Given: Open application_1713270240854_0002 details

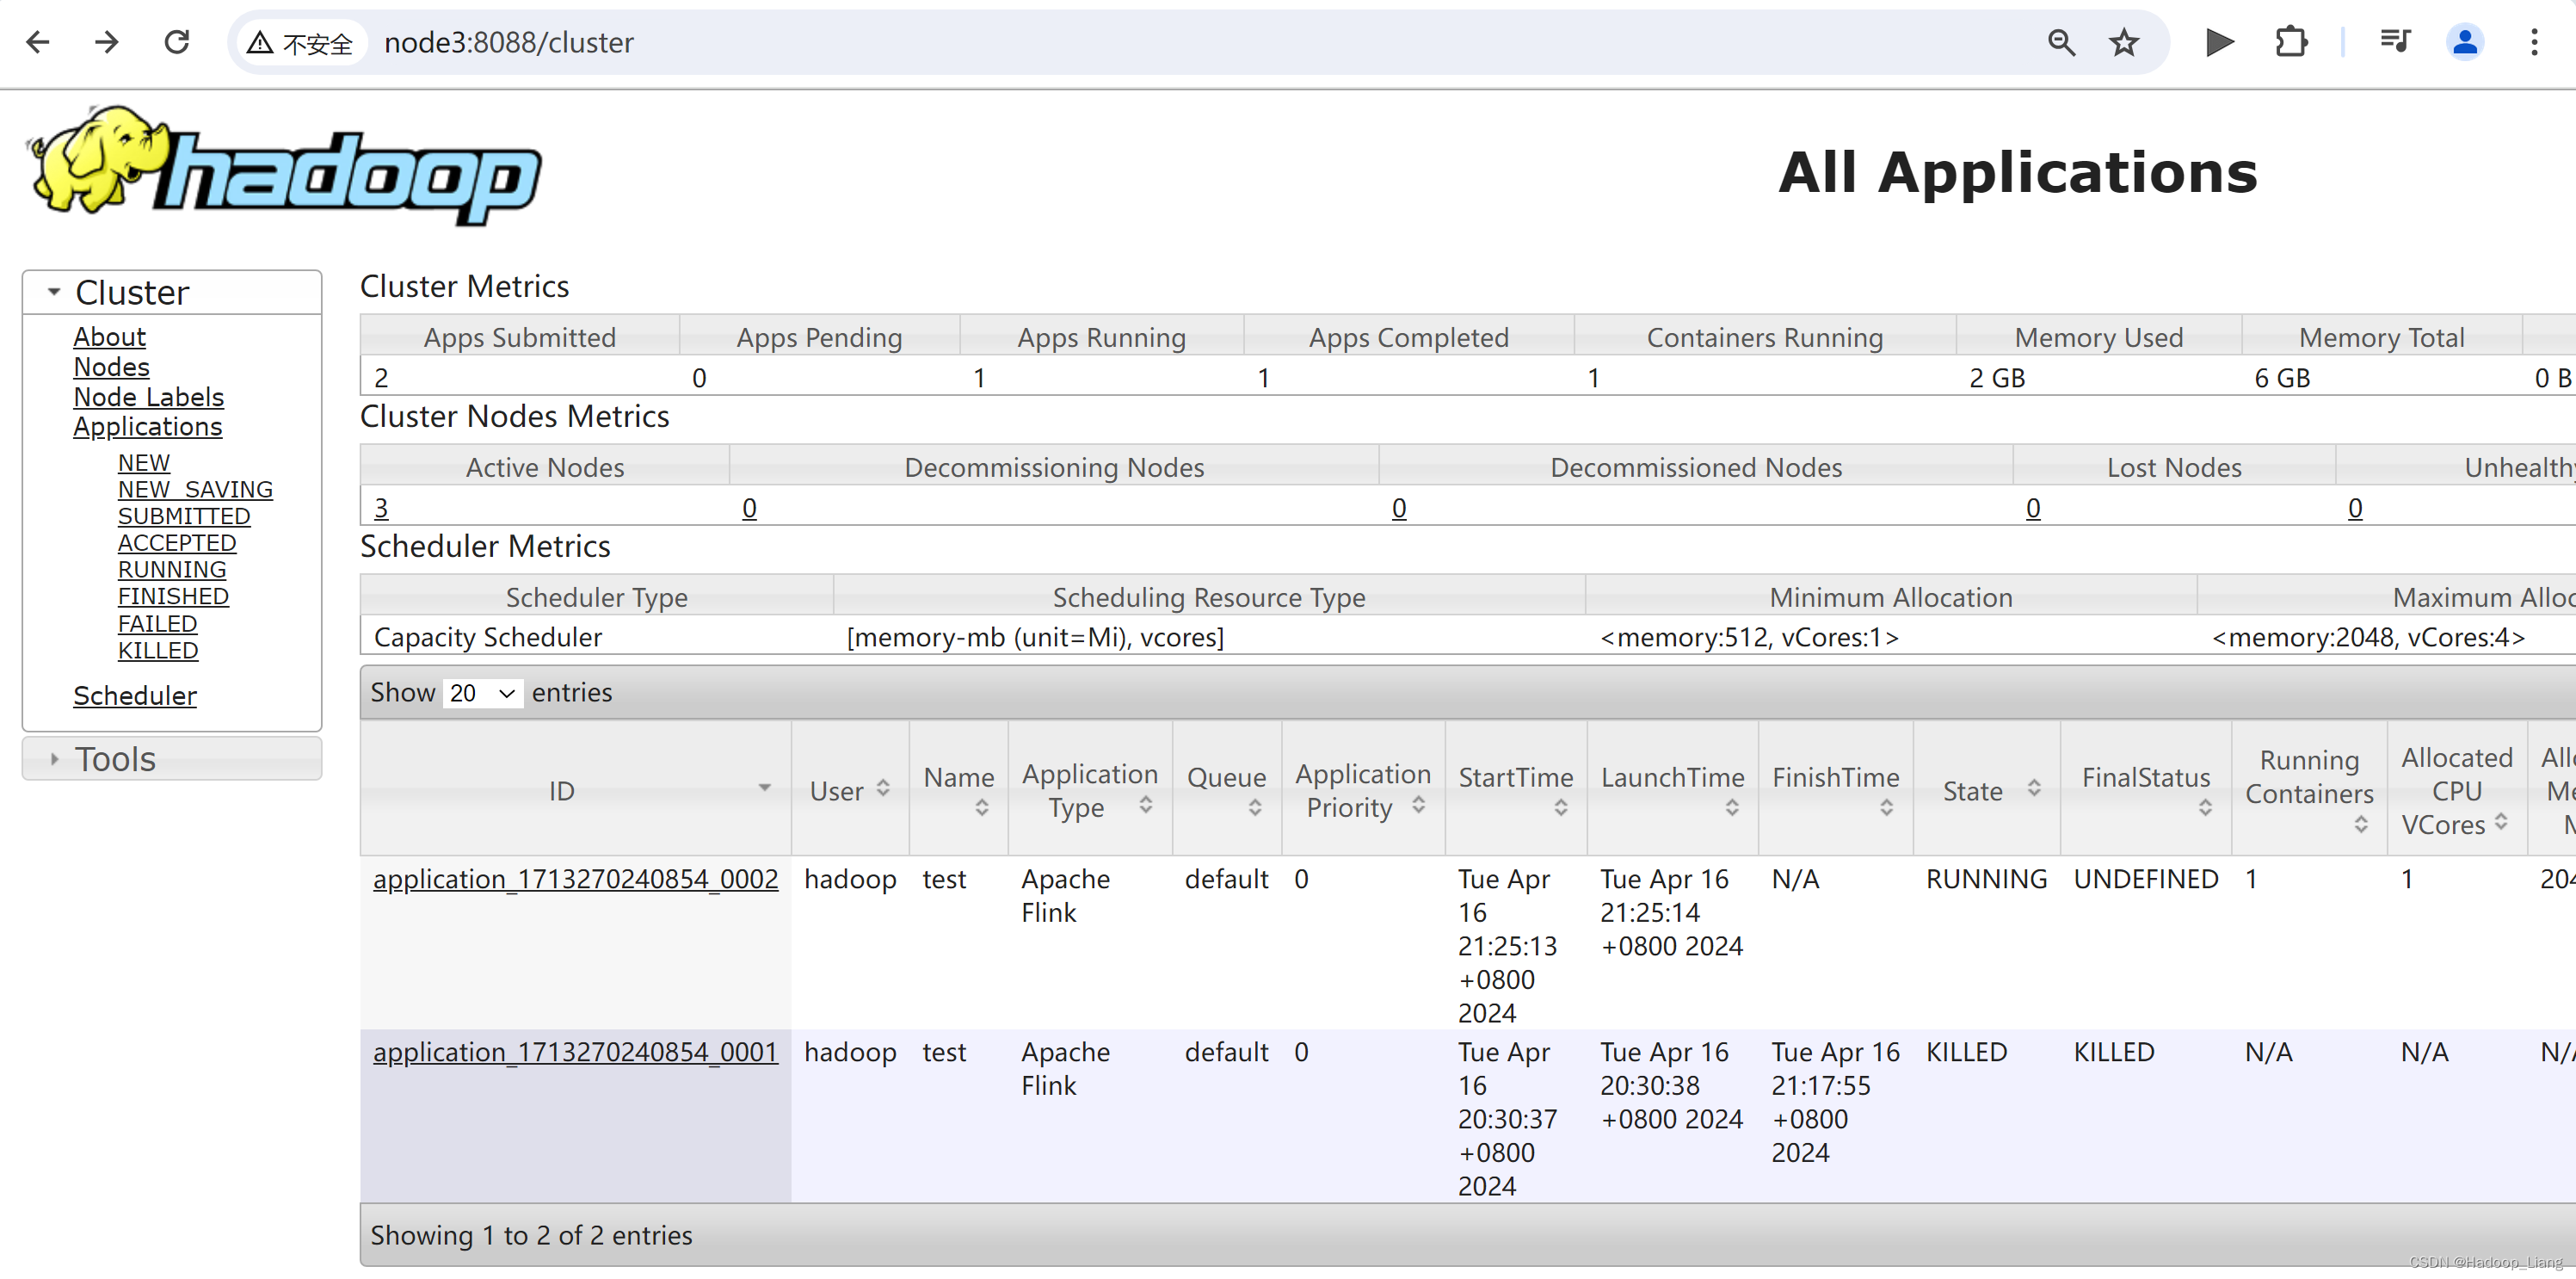Looking at the screenshot, I should 575,879.
